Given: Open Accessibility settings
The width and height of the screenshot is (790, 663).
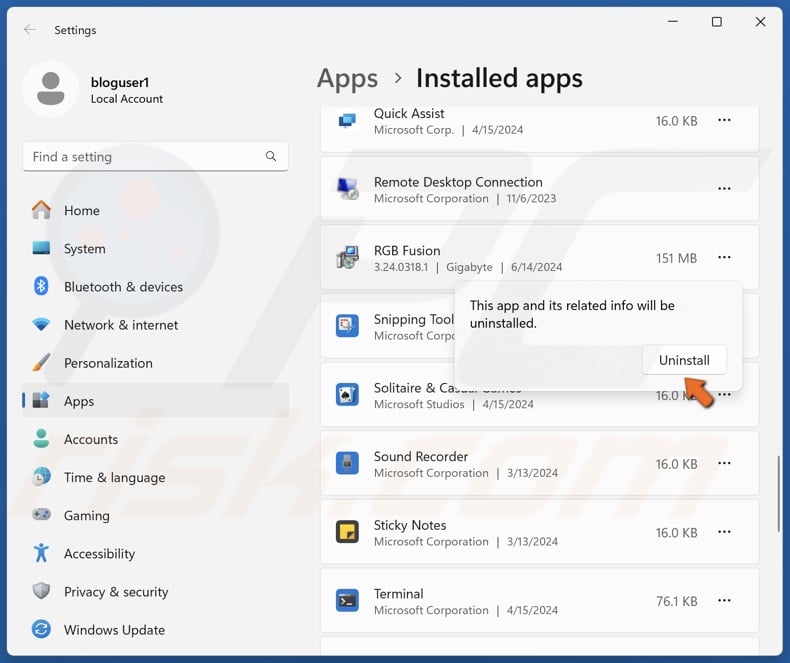Looking at the screenshot, I should tap(156, 554).
